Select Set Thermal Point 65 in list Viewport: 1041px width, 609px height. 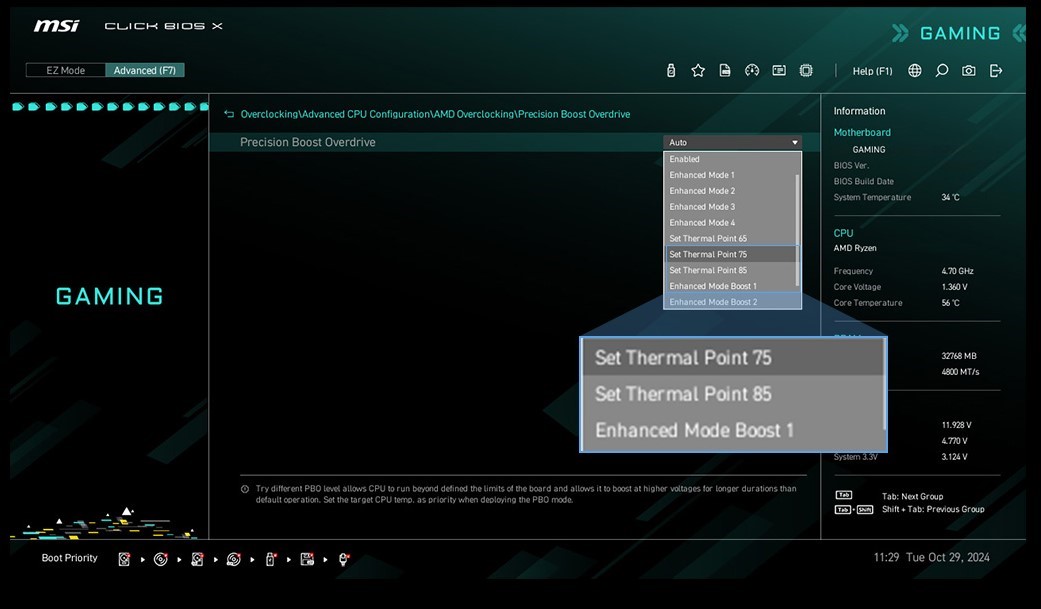(730, 238)
